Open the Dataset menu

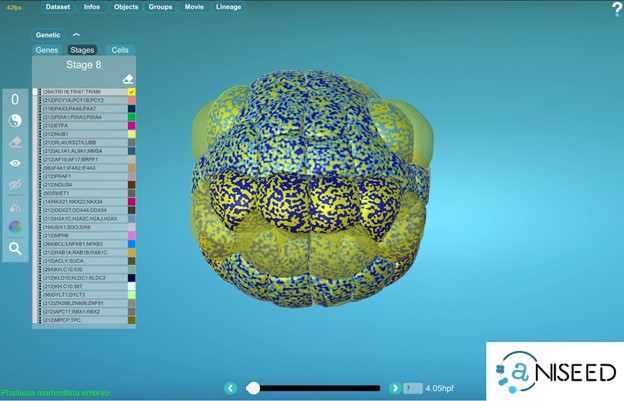[x=57, y=7]
